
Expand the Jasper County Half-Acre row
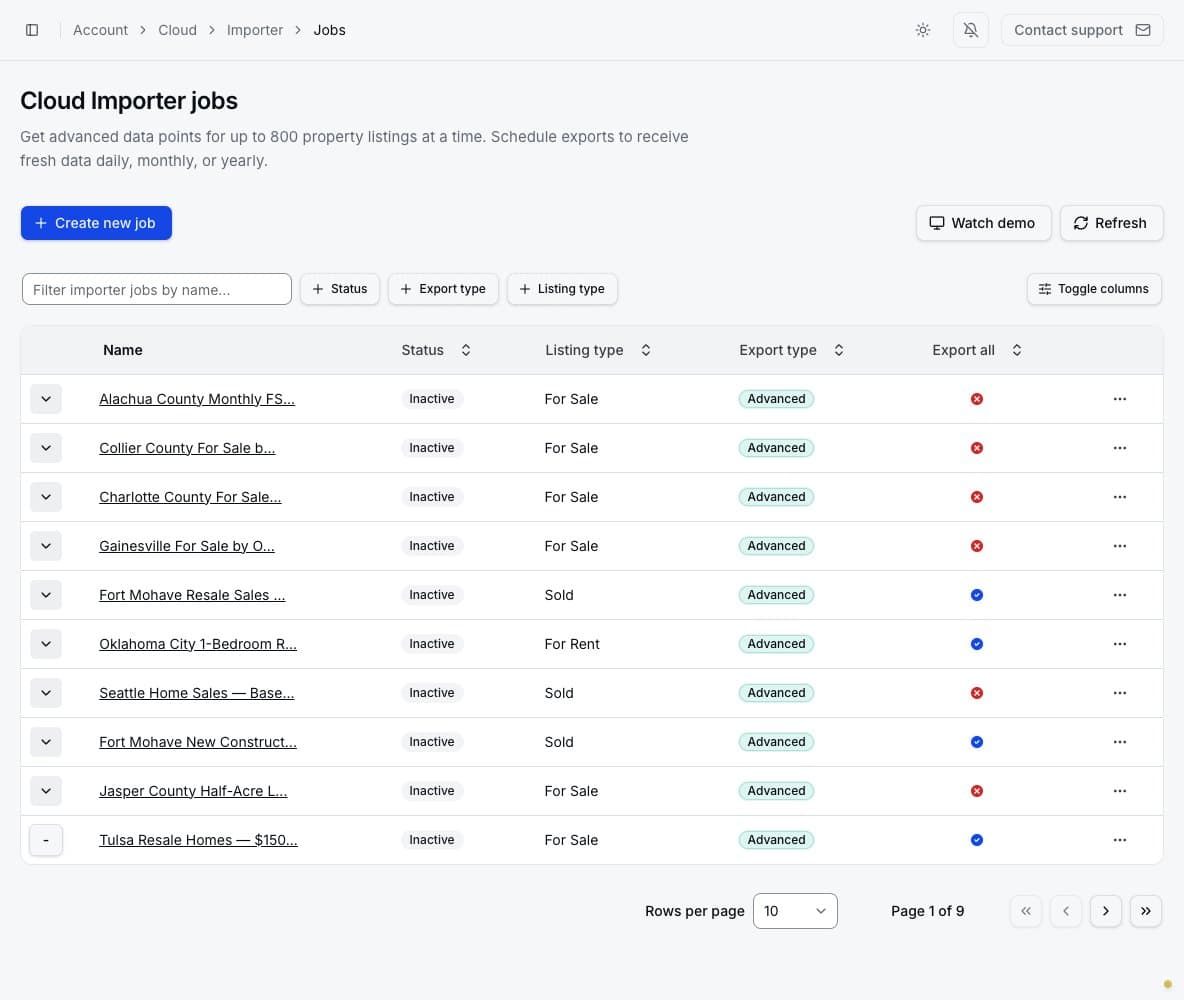coord(46,791)
